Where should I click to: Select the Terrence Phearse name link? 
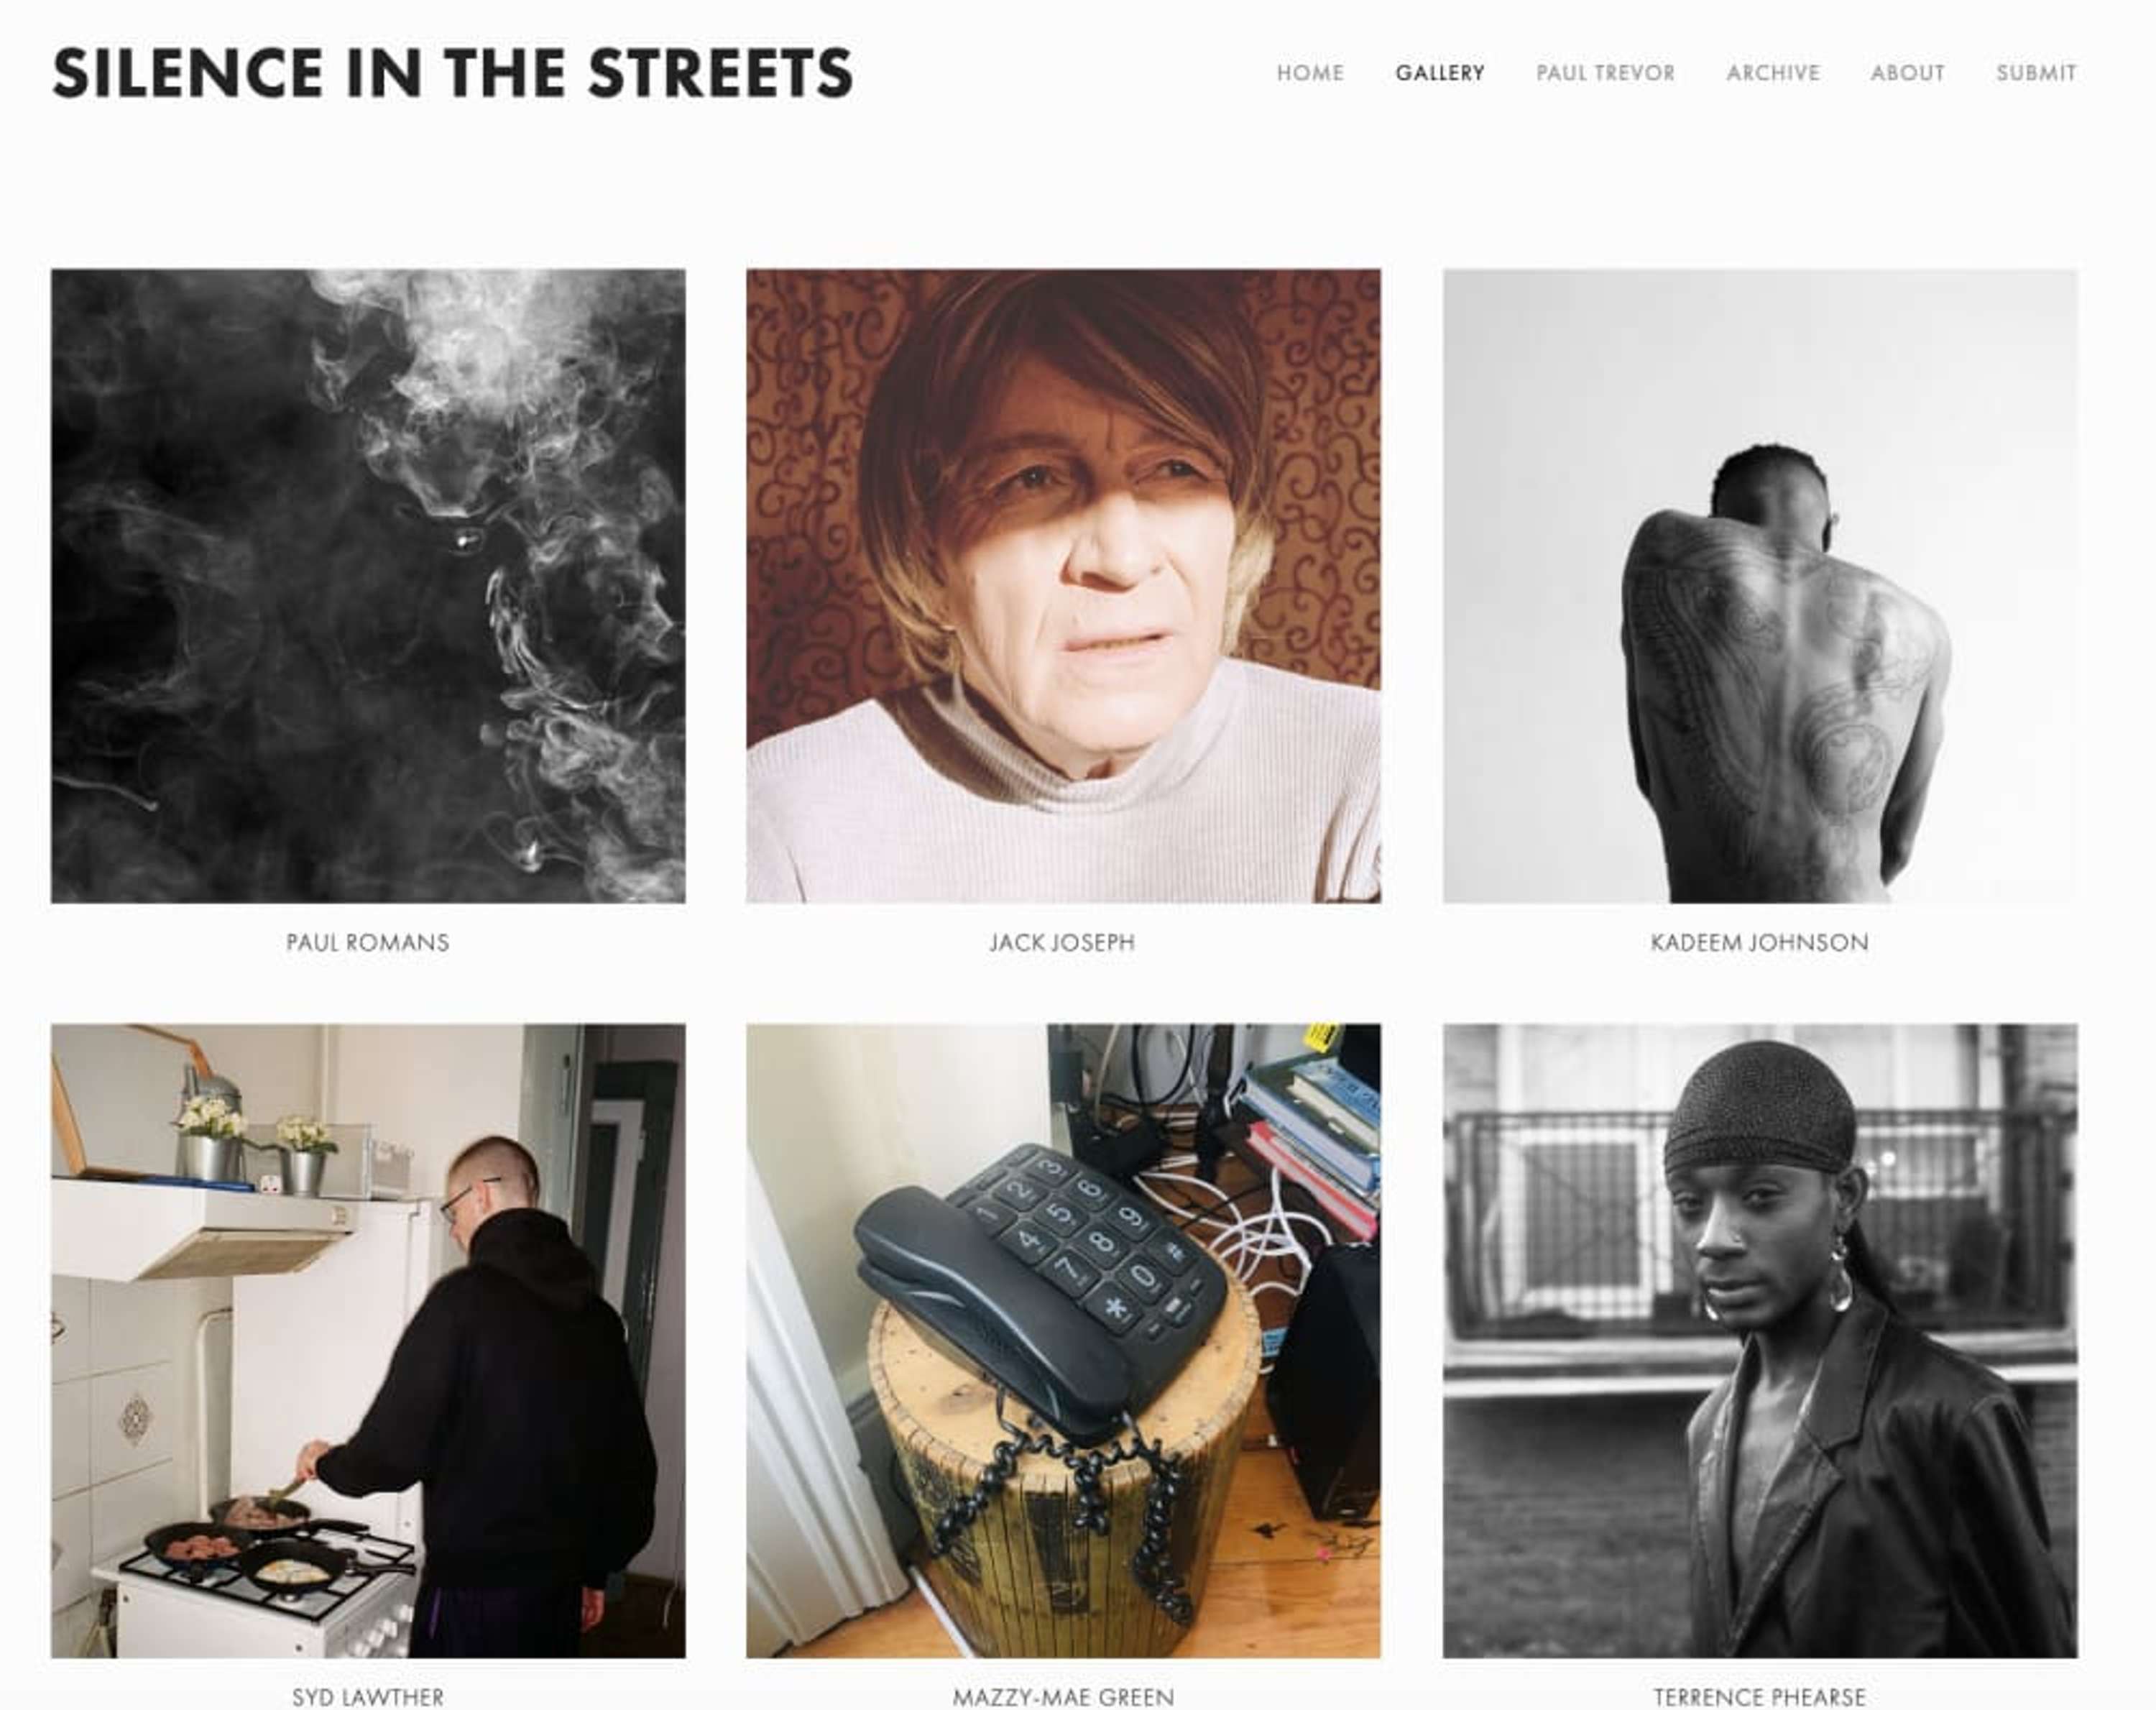1759,1697
